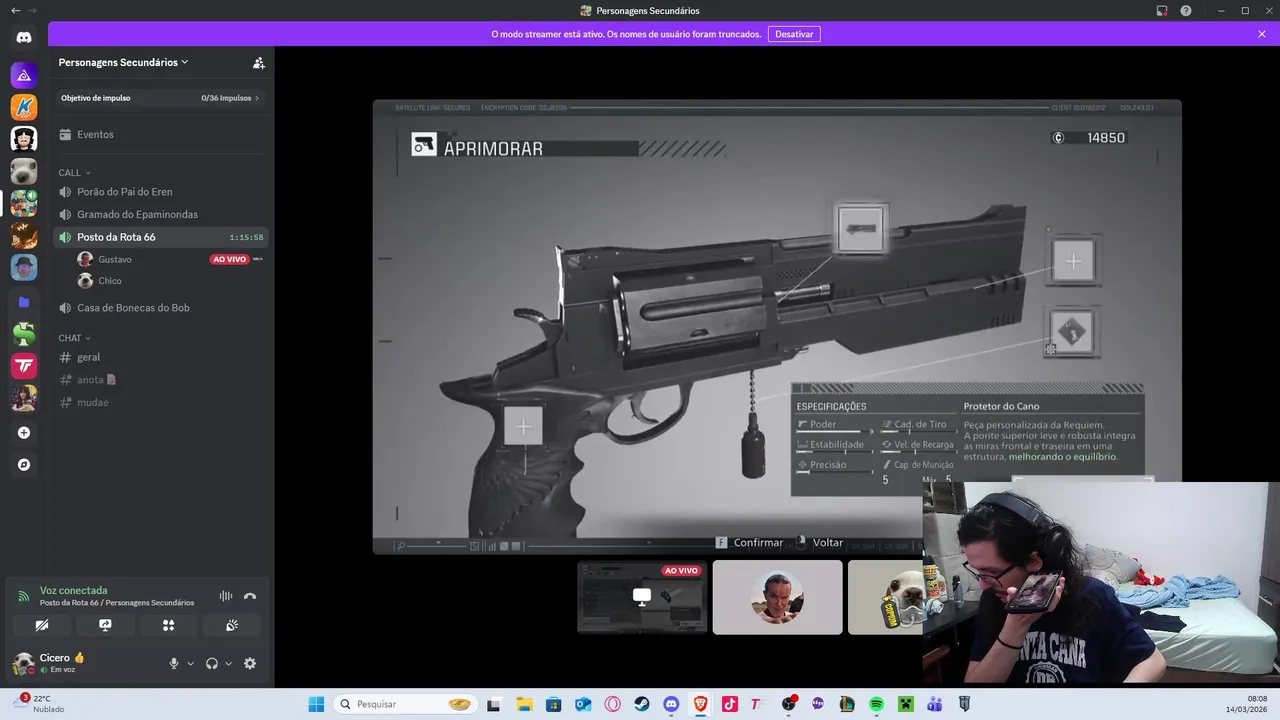Click the add a server plus icon
The image size is (1280, 720).
pos(24,433)
